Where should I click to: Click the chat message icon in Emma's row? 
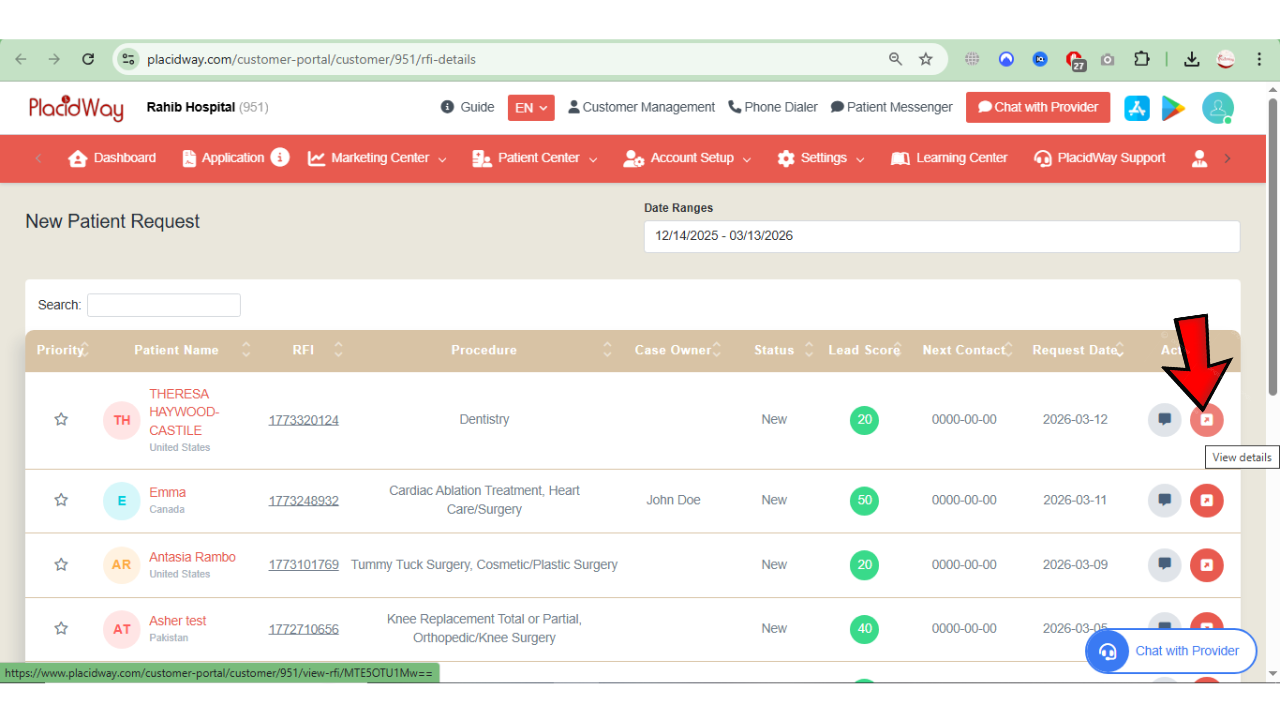tap(1164, 500)
